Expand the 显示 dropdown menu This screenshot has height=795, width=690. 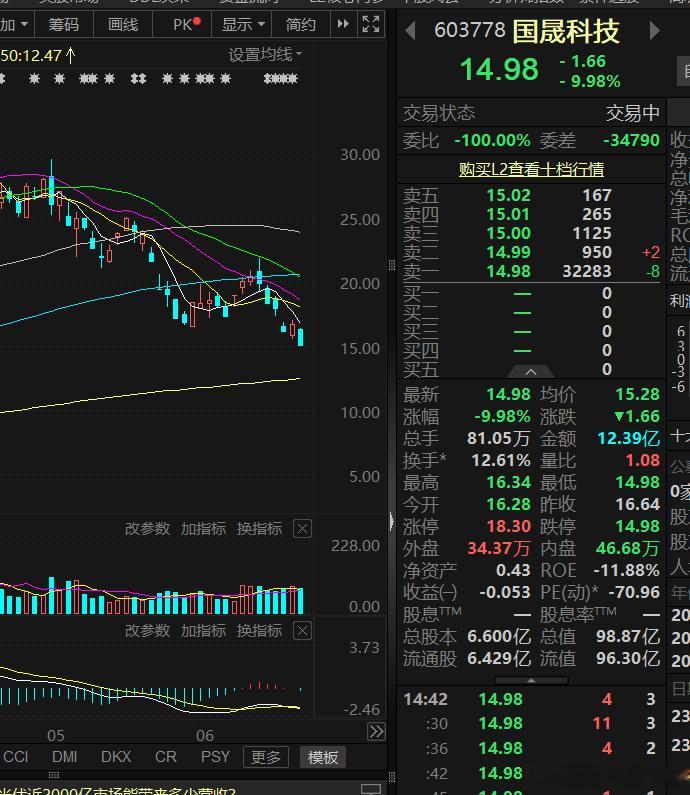click(x=243, y=24)
